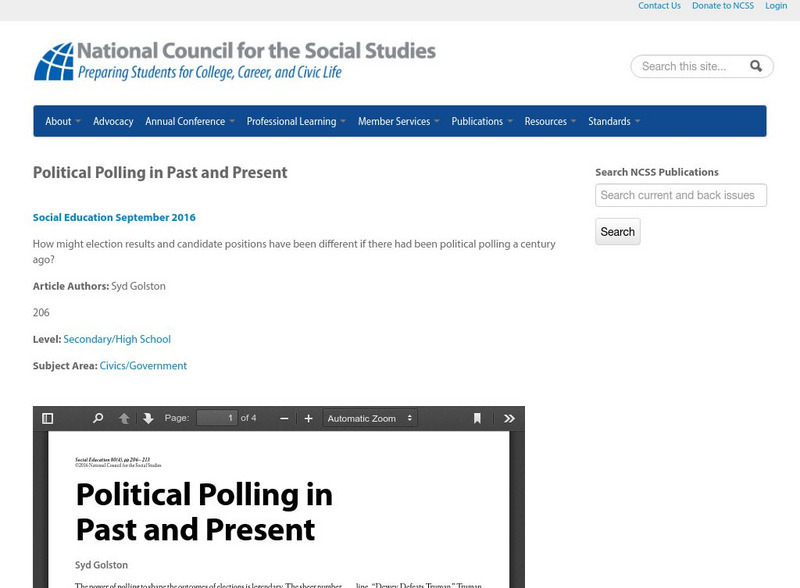Follow the Donate to NCSS link

[723, 6]
